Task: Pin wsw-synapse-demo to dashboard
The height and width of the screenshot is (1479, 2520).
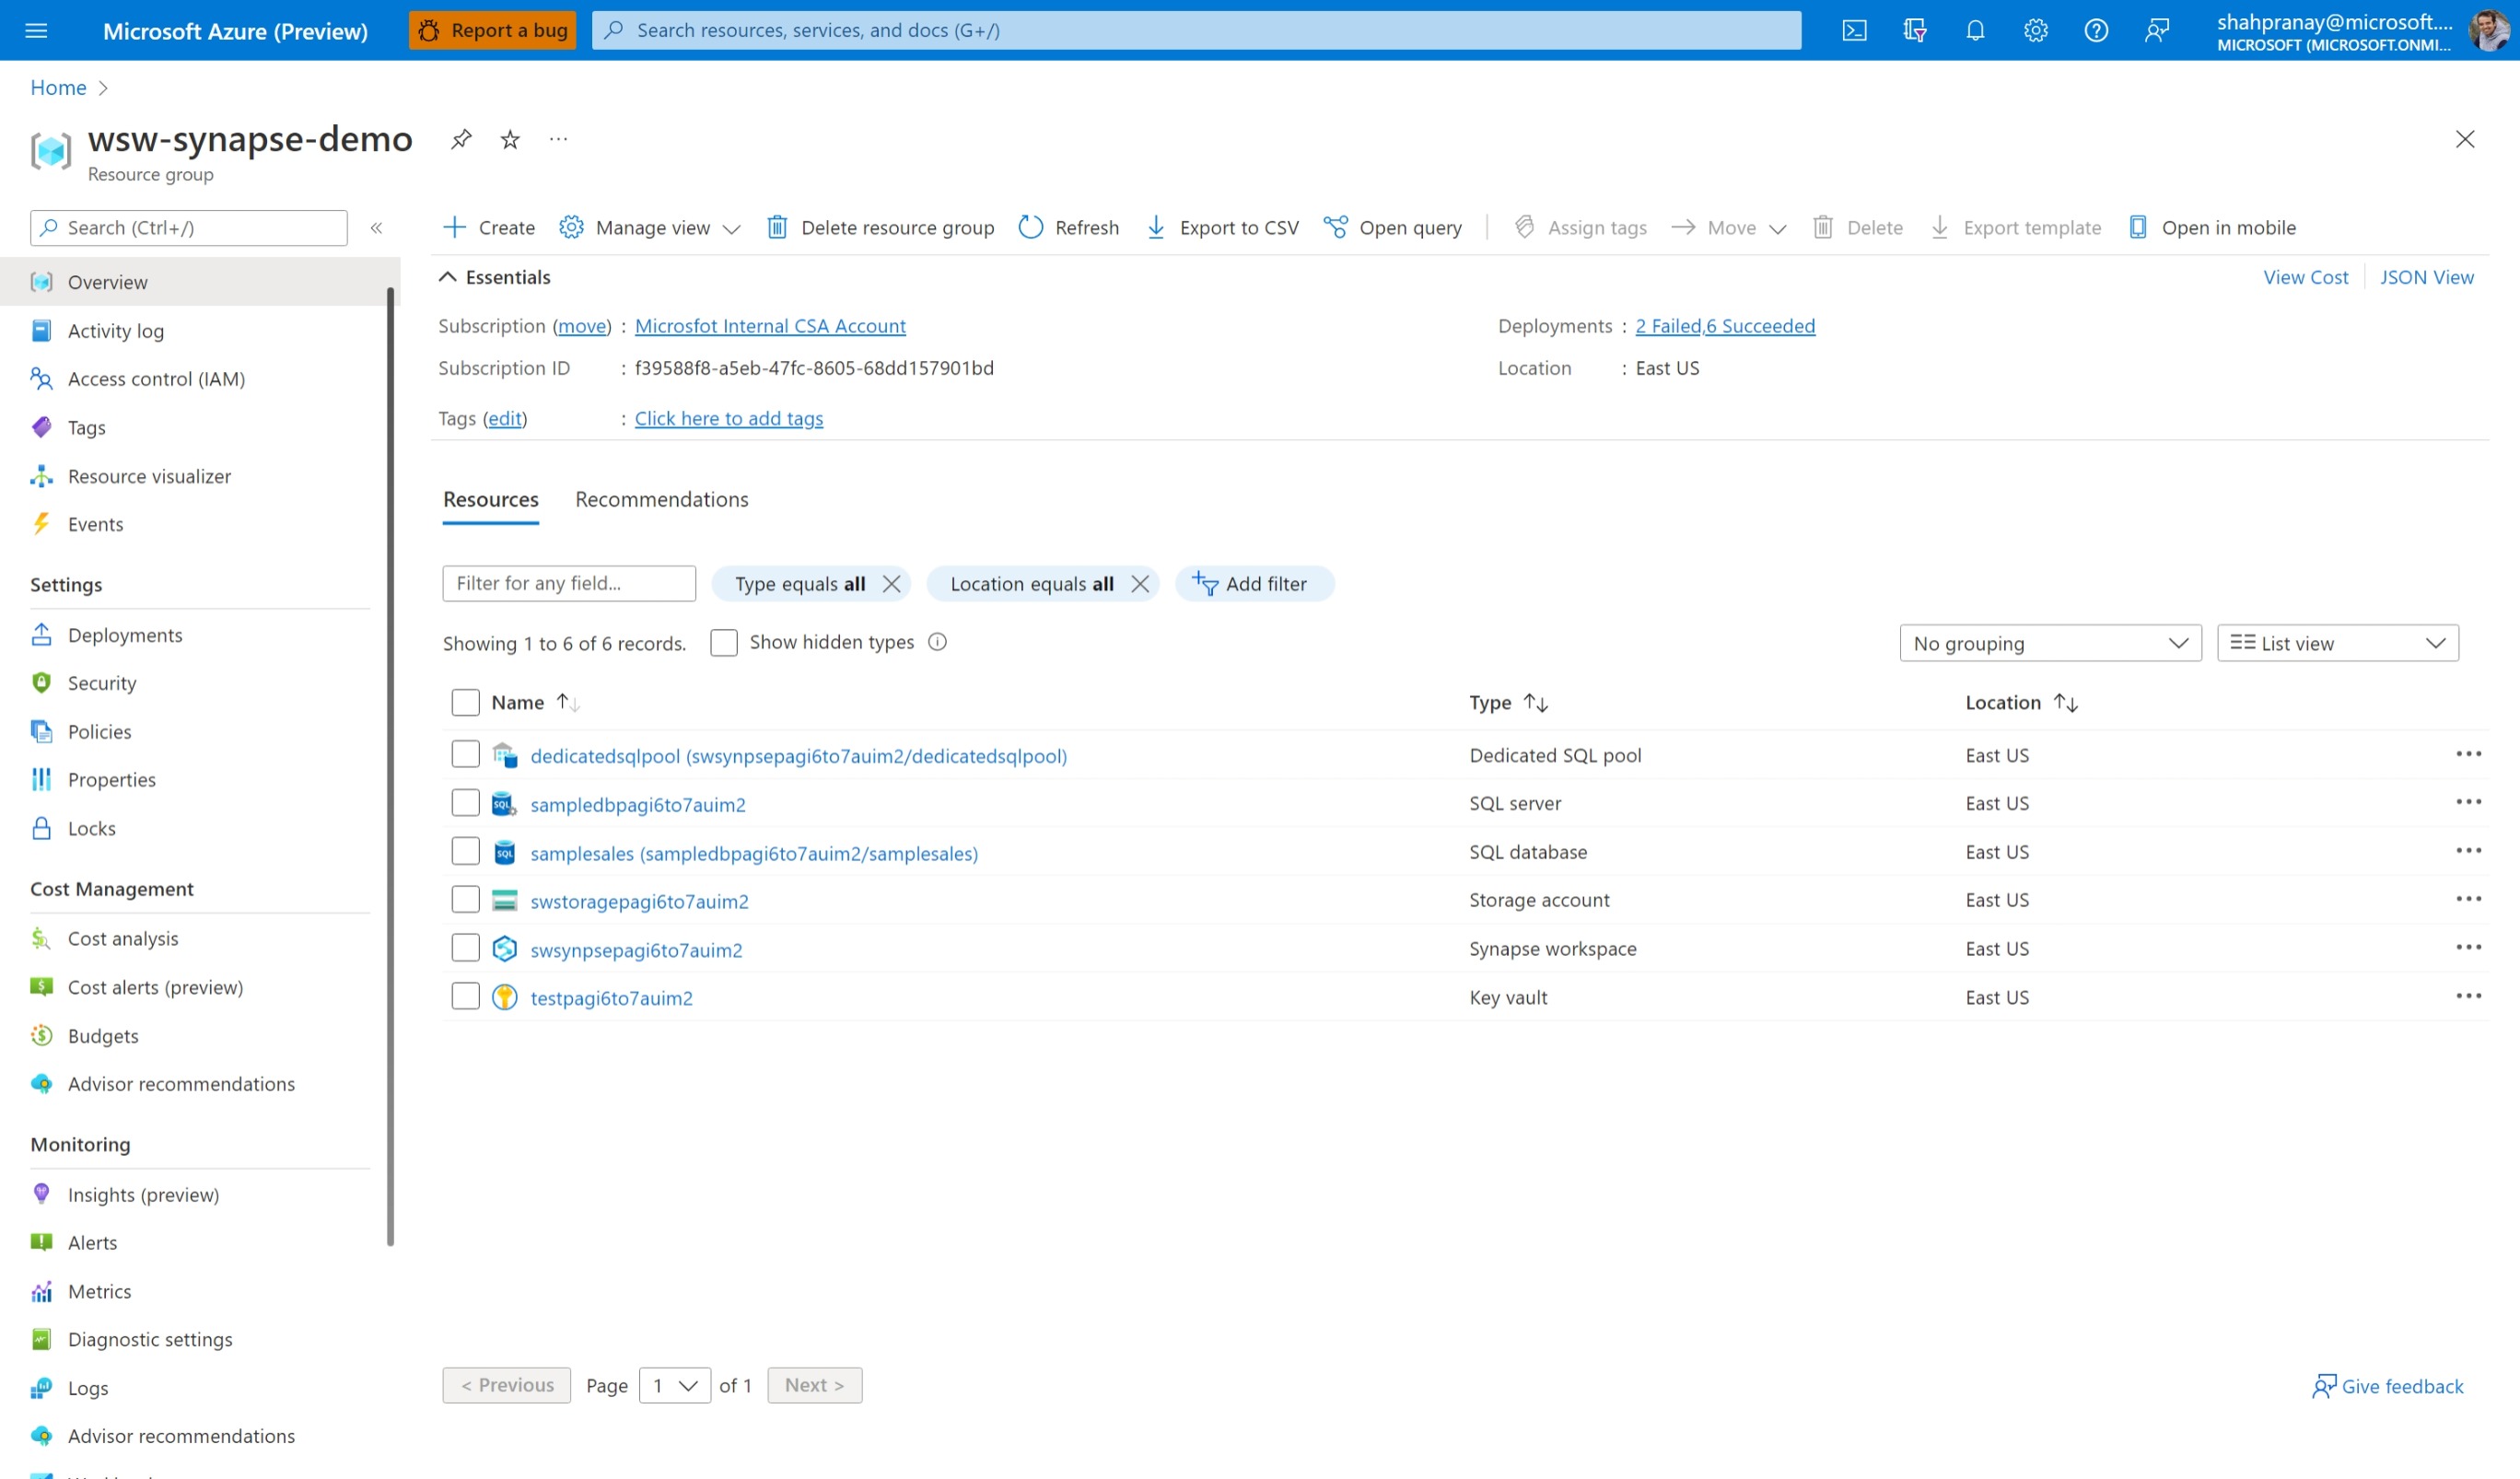Action: coord(461,139)
